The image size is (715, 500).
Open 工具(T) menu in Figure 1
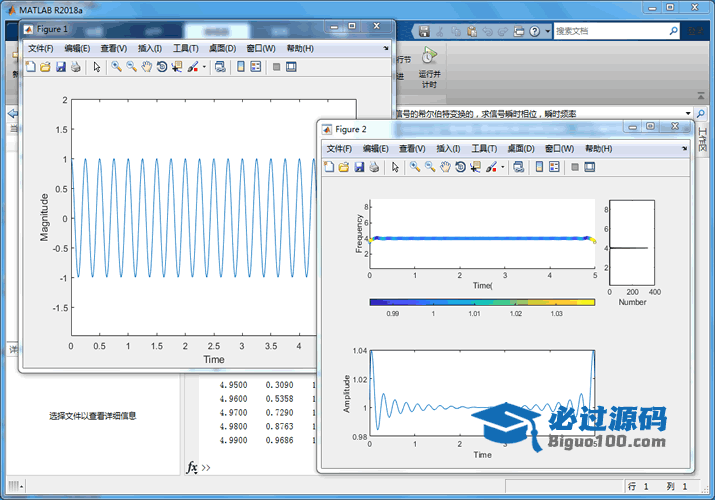pyautogui.click(x=186, y=48)
